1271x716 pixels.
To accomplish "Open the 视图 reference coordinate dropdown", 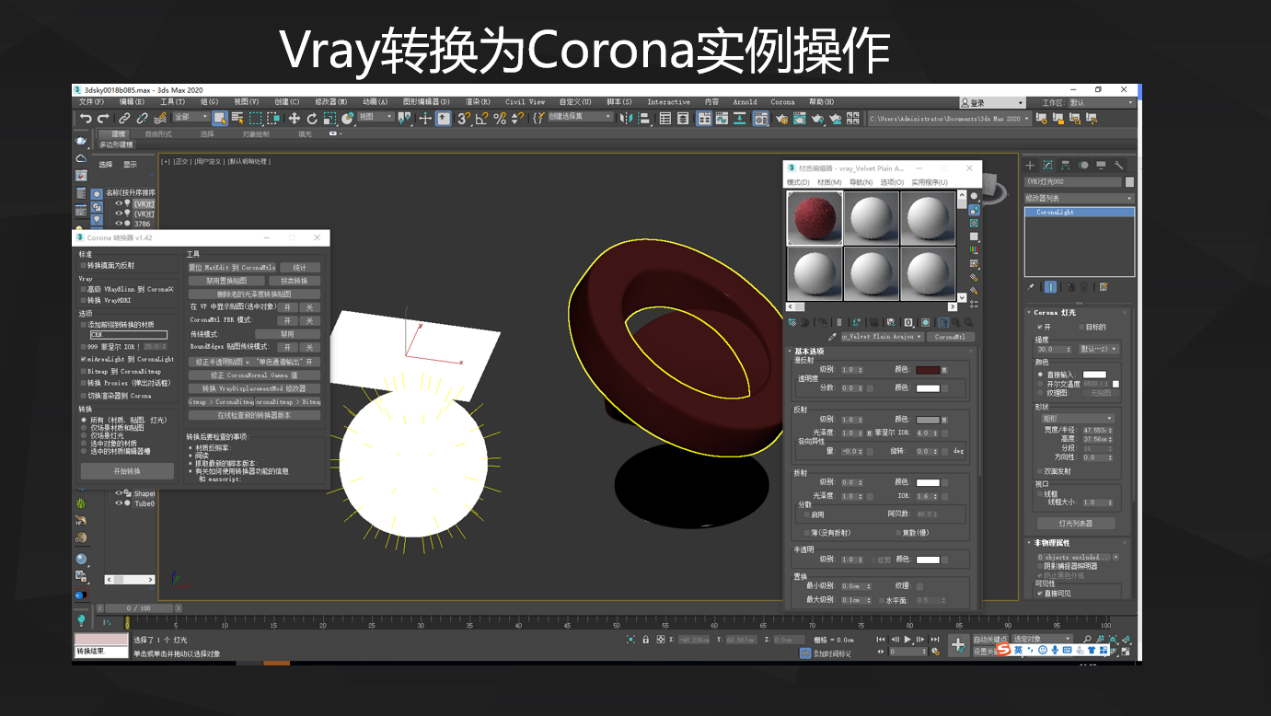I will click(376, 118).
